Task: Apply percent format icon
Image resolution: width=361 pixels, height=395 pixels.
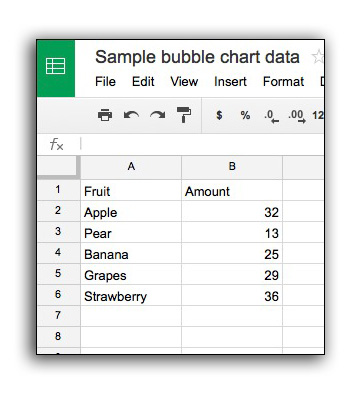Action: [x=245, y=115]
